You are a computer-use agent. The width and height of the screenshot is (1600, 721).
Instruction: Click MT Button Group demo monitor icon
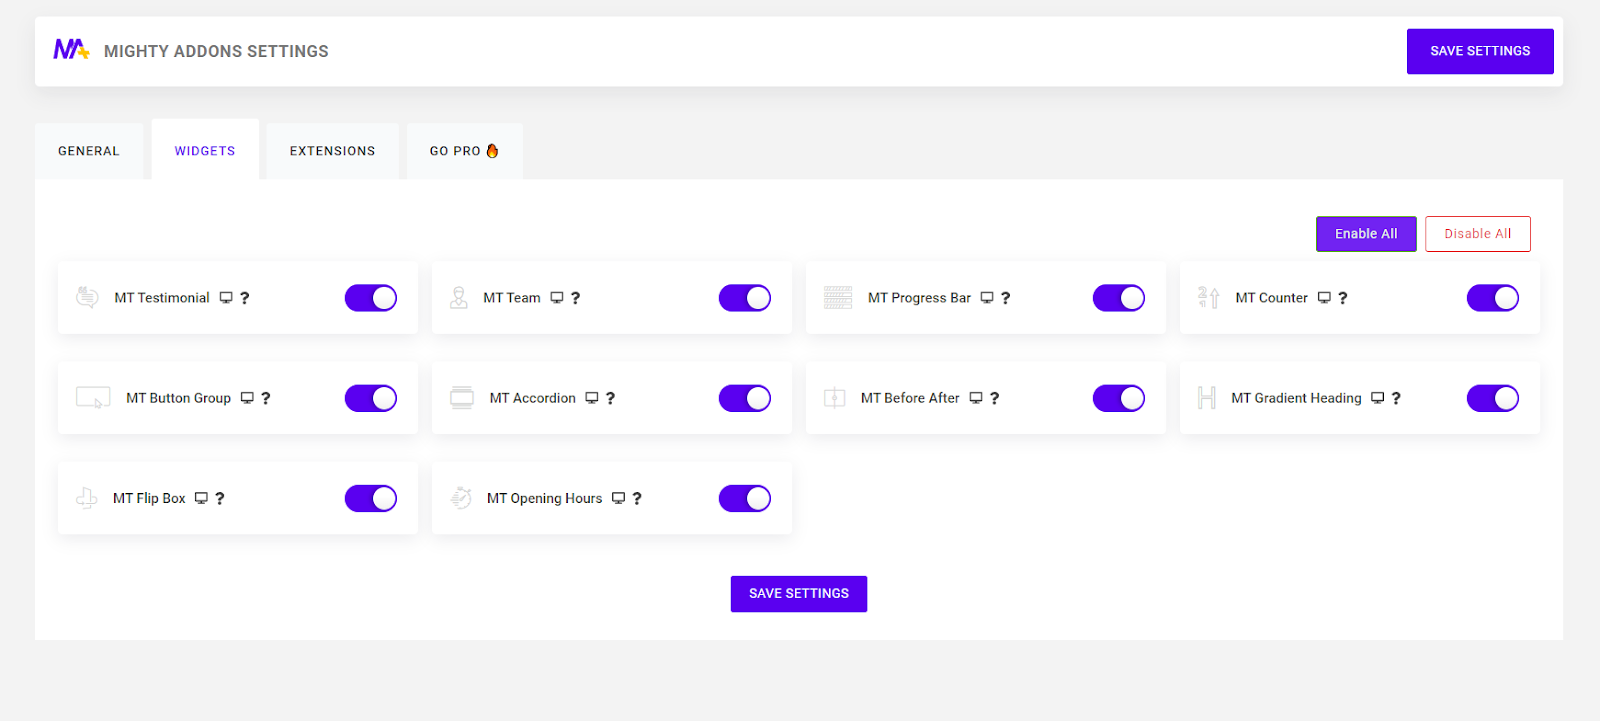point(247,398)
